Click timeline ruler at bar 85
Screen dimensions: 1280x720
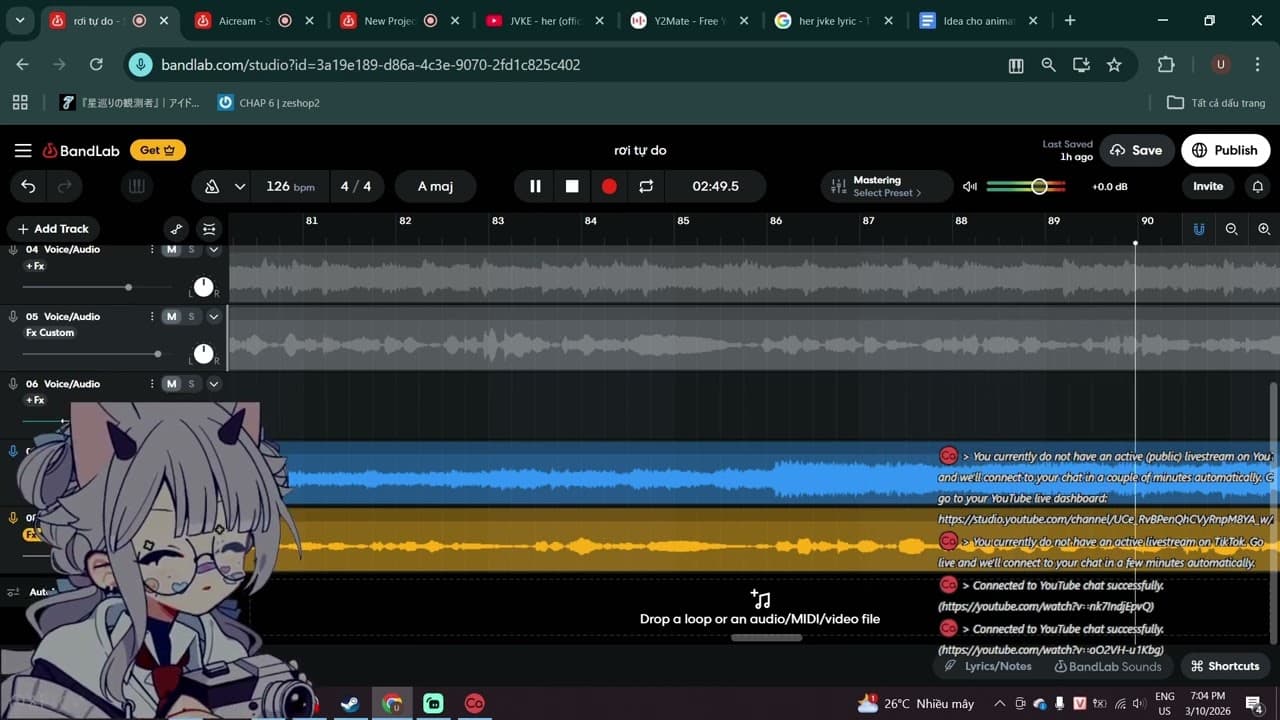pyautogui.click(x=683, y=221)
